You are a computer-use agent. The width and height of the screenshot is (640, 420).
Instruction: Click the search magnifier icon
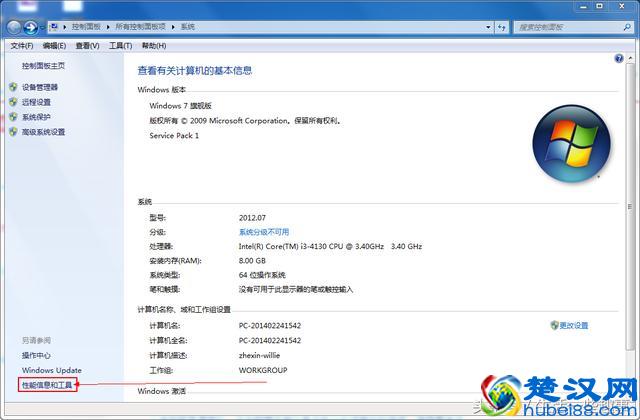pos(627,27)
